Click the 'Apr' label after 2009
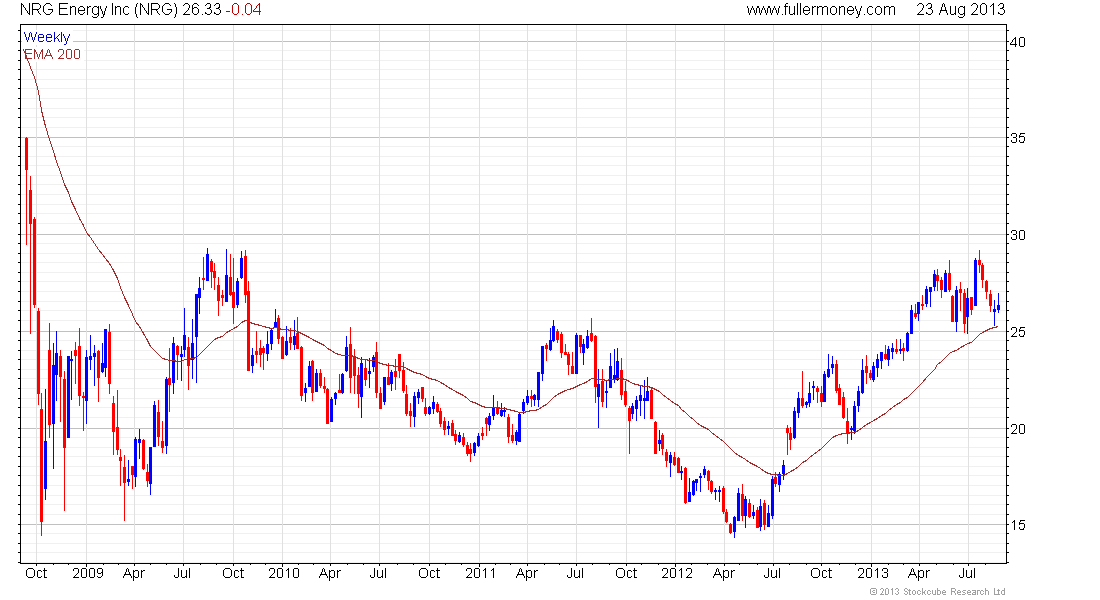This screenshot has height=600, width=1100. [x=133, y=573]
